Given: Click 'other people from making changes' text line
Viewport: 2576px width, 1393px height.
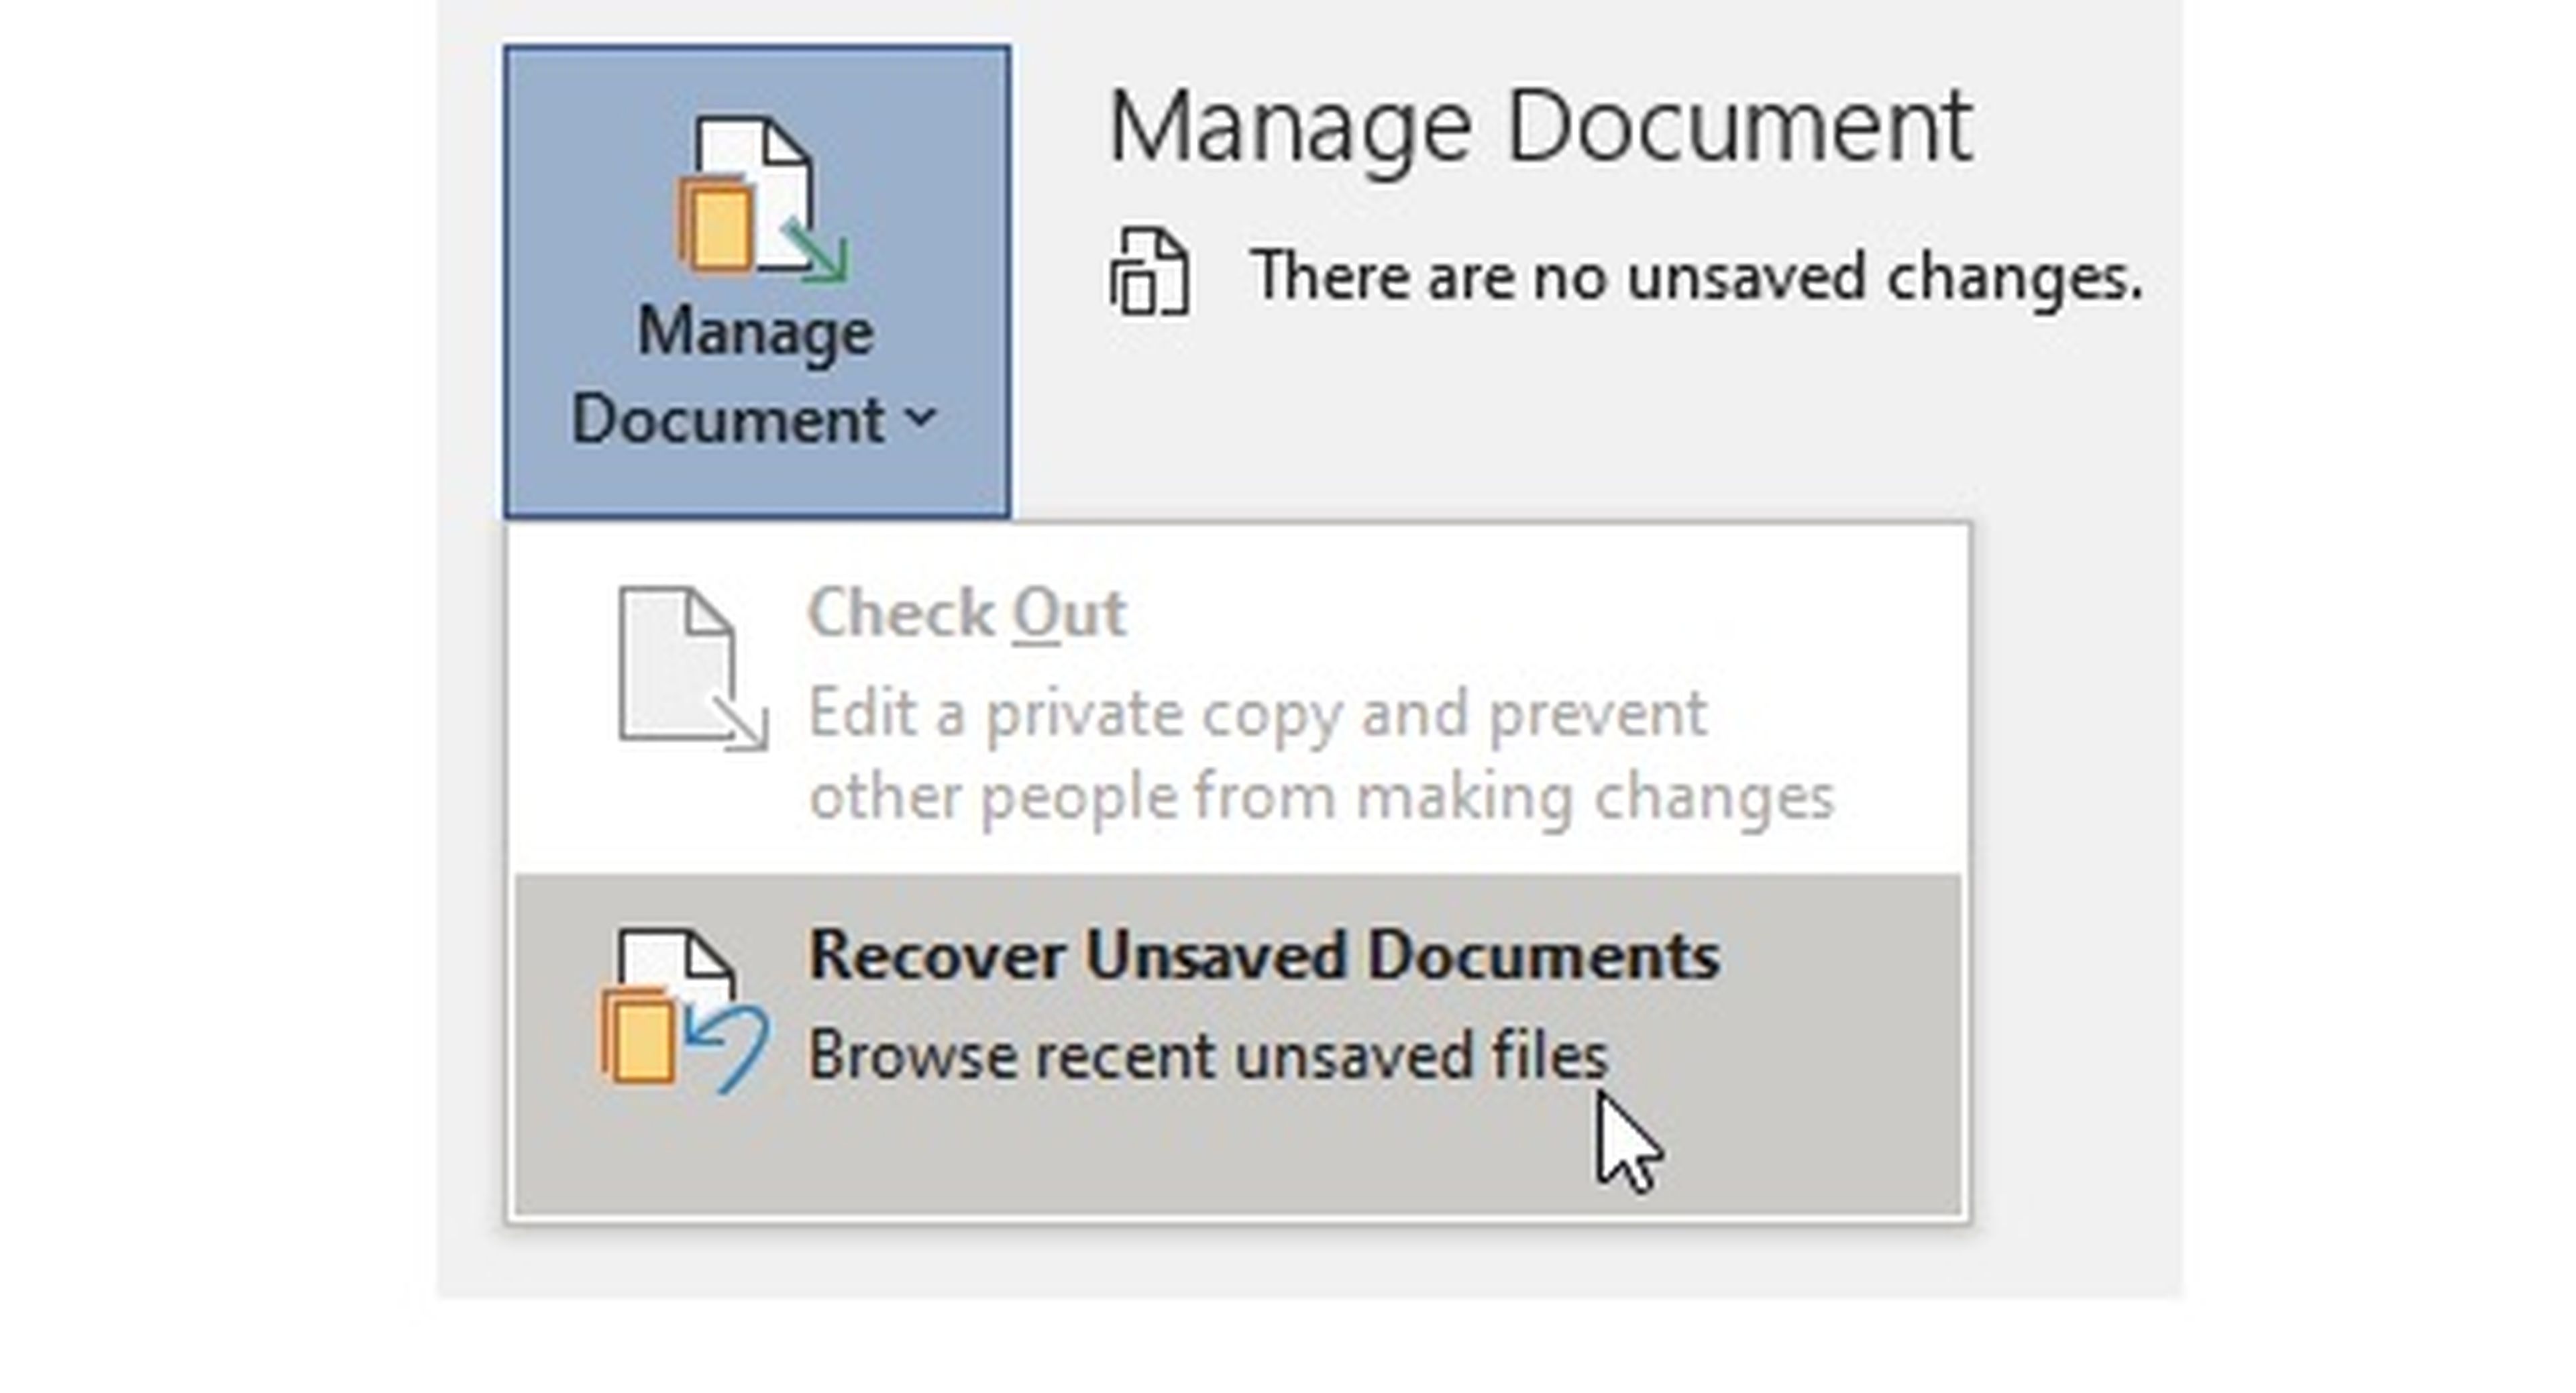Looking at the screenshot, I should (1321, 798).
